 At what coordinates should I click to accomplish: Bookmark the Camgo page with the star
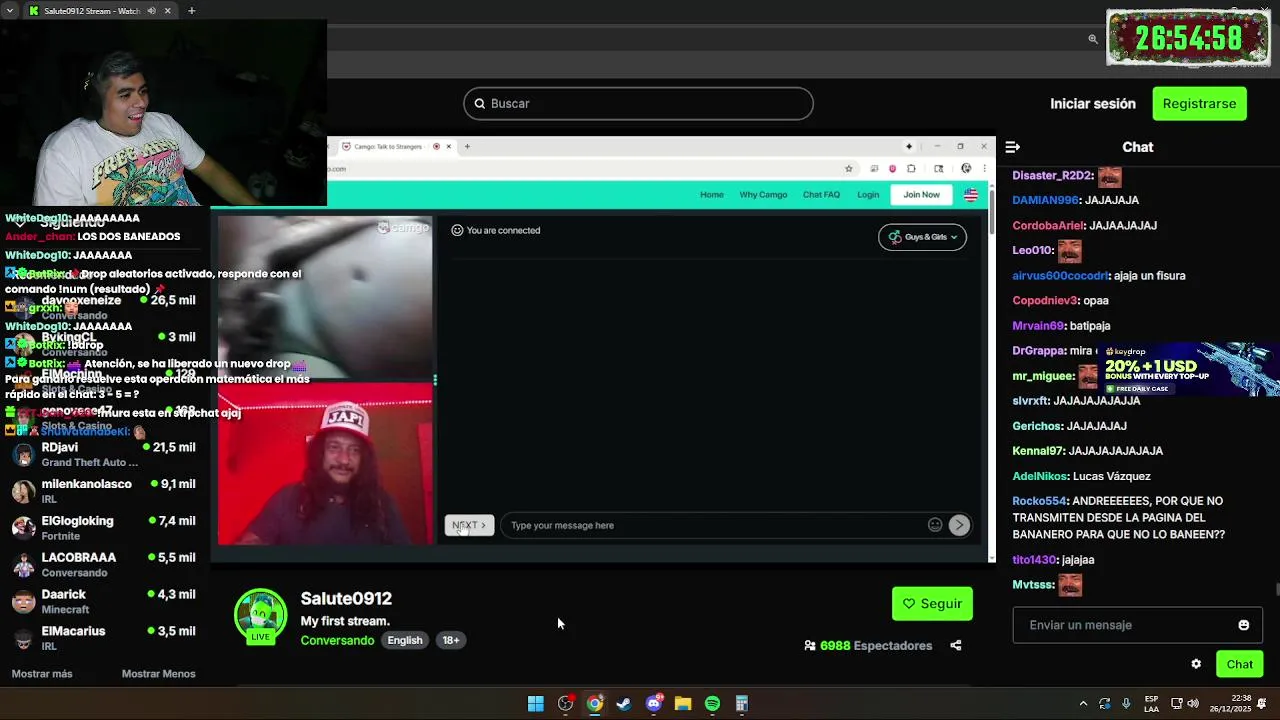tap(849, 169)
